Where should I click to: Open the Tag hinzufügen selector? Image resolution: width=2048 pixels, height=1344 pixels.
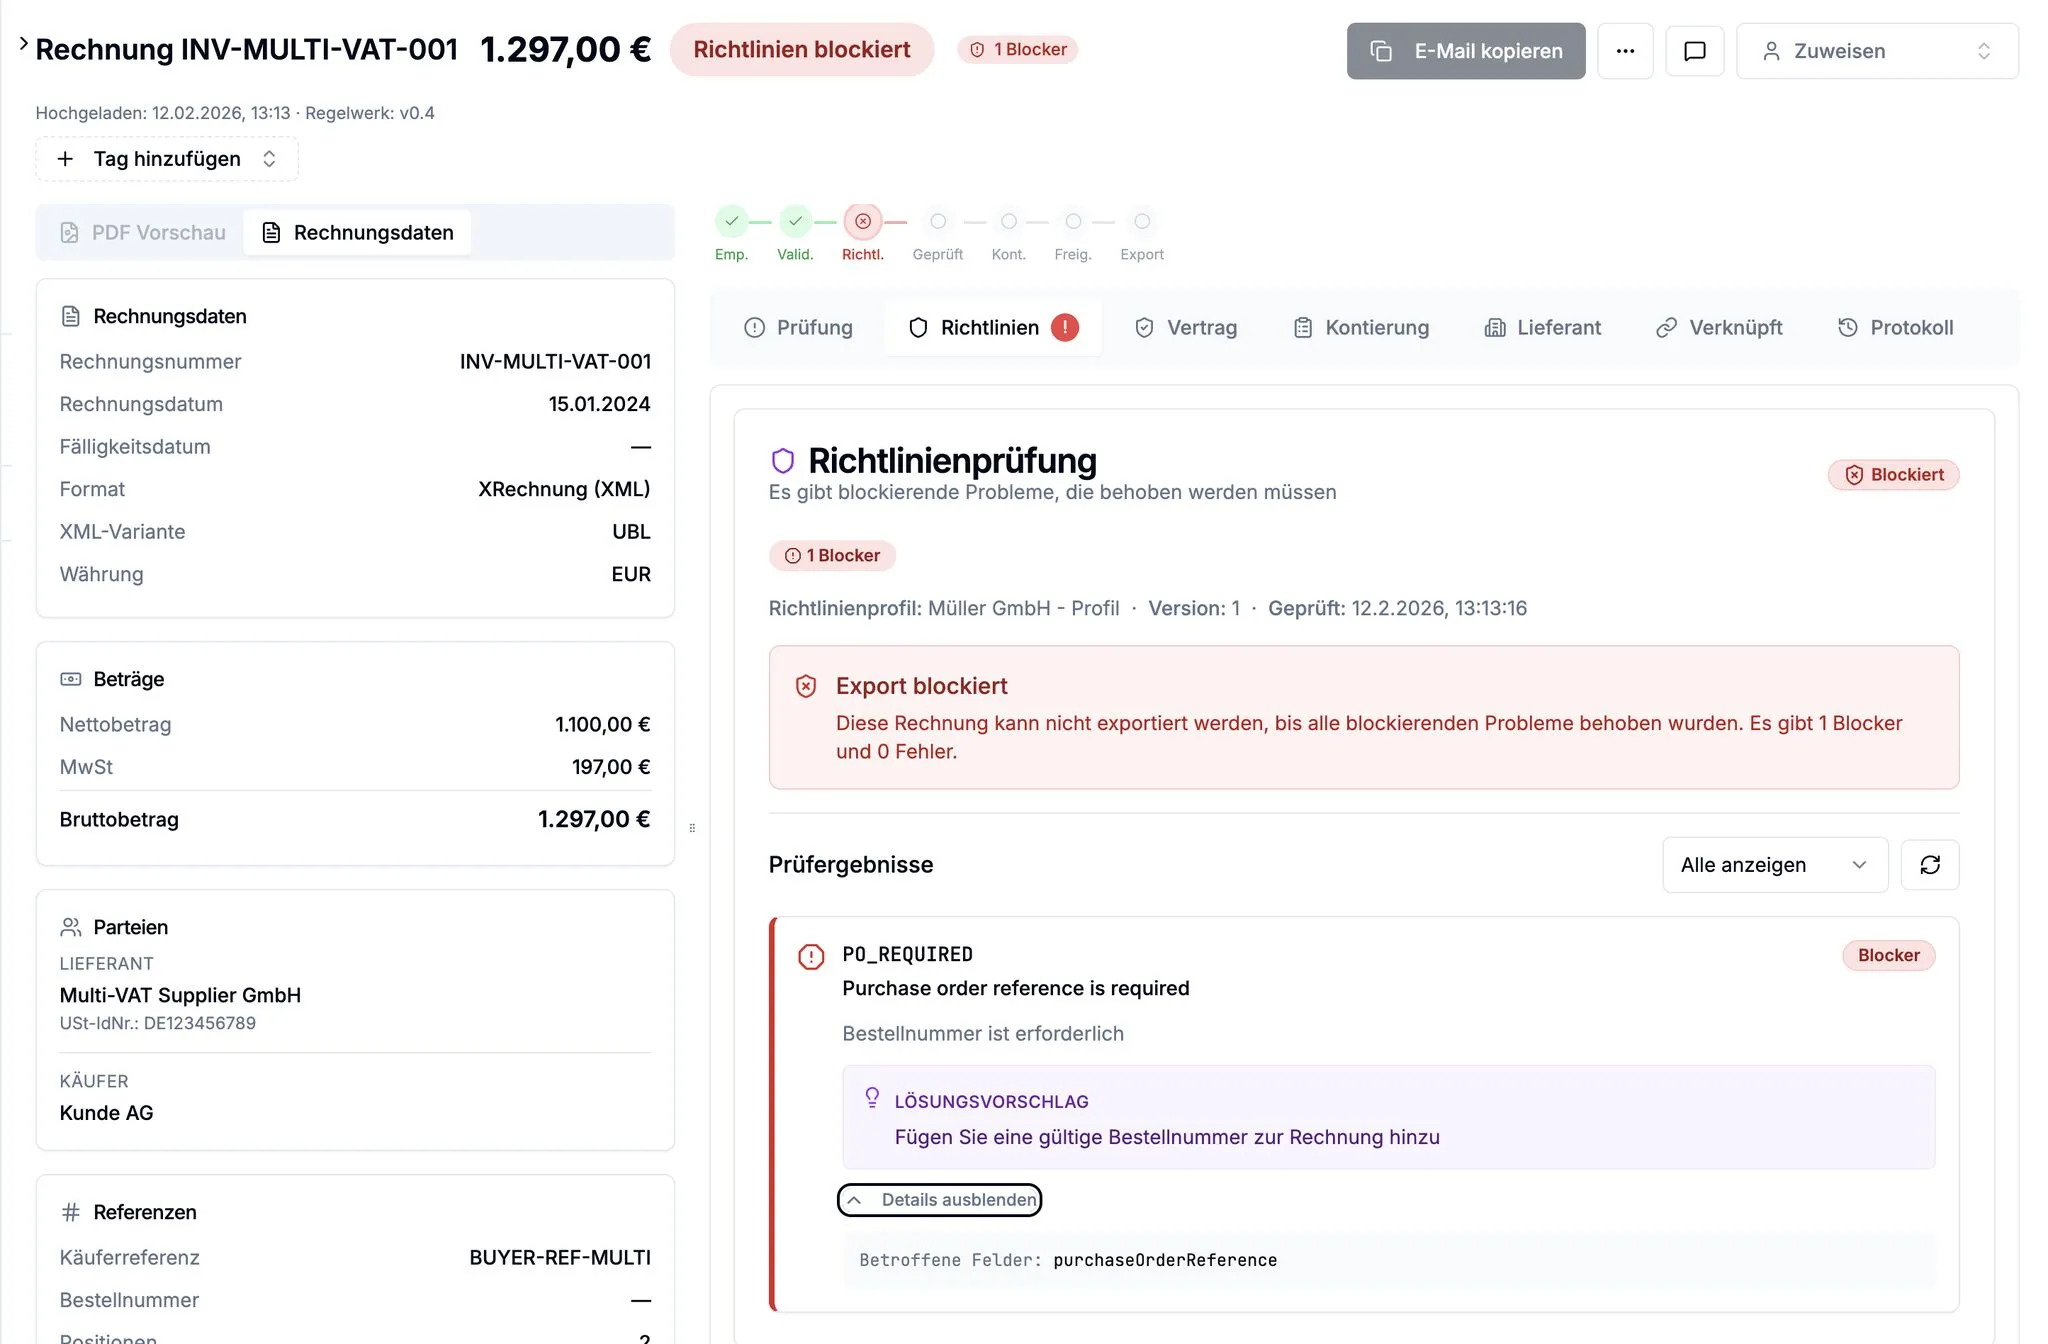click(x=167, y=159)
